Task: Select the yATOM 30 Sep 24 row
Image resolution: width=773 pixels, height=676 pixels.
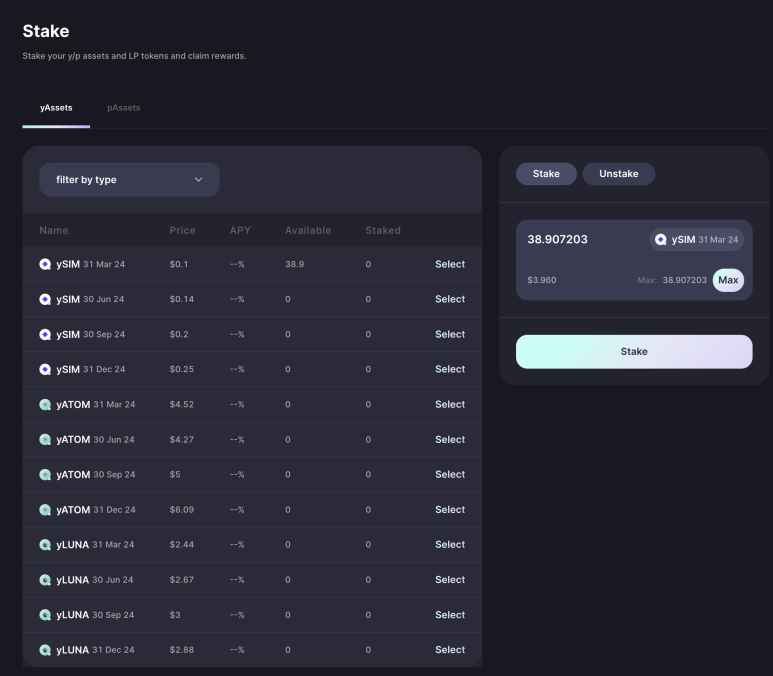Action: pos(450,474)
